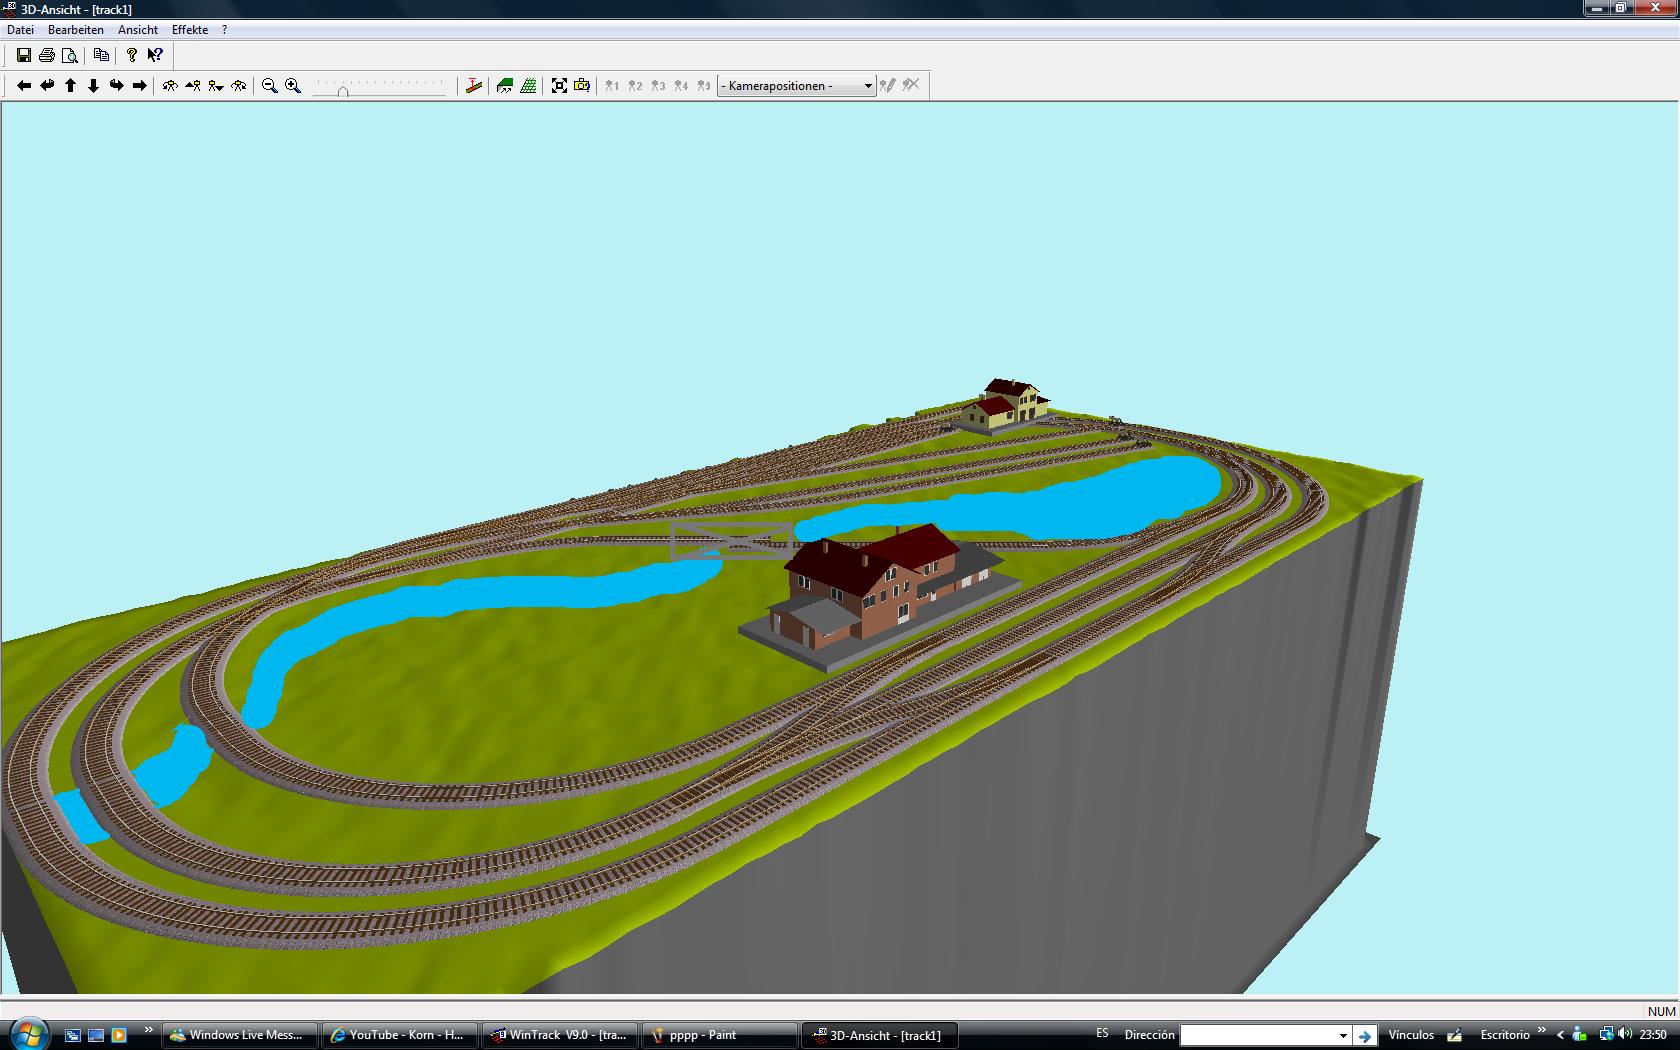The height and width of the screenshot is (1050, 1680).
Task: Switch to WinTrack V9.0 taskbar button
Action: pyautogui.click(x=560, y=1035)
